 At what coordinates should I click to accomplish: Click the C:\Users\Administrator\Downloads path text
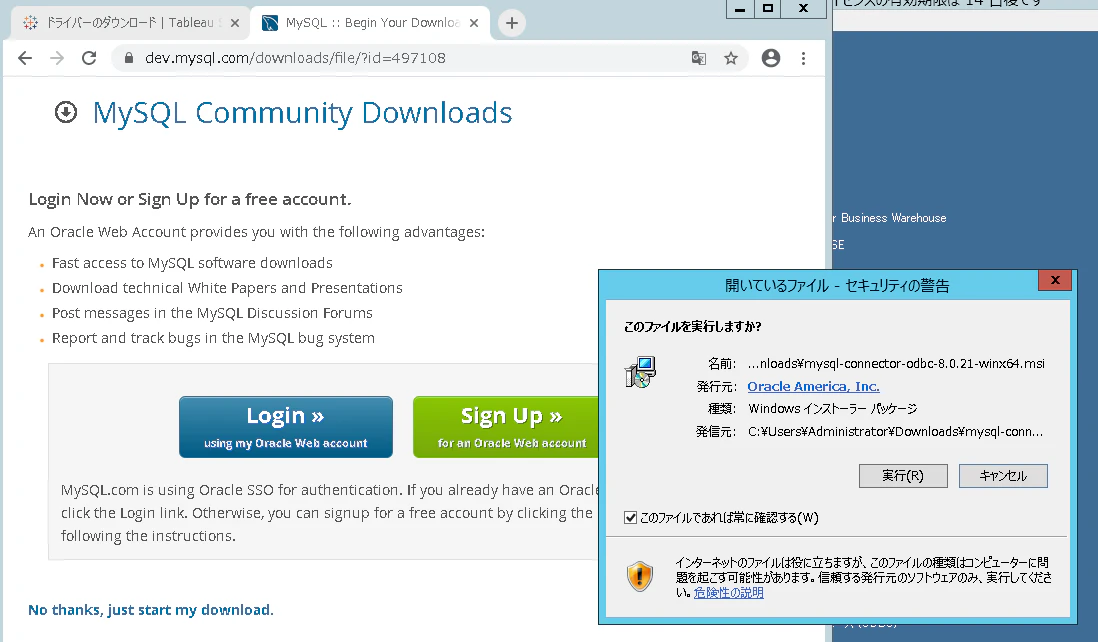coord(896,431)
